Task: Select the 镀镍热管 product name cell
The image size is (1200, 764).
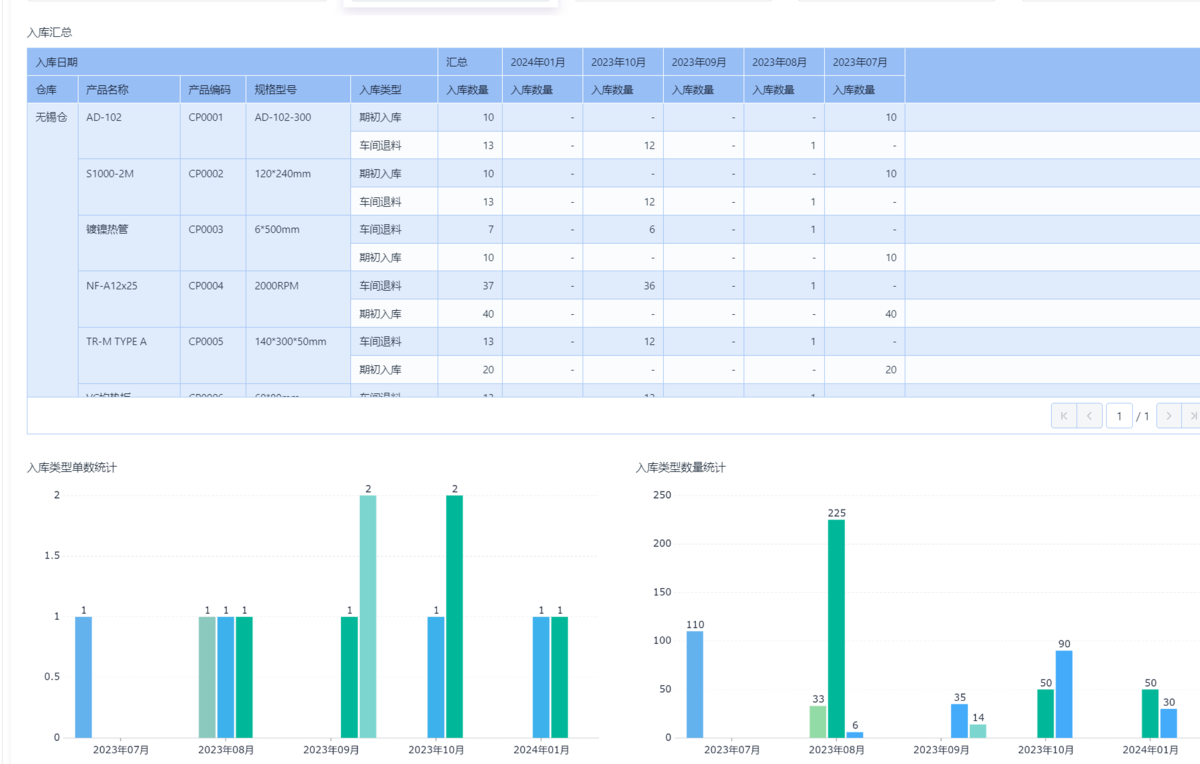Action: [130, 243]
